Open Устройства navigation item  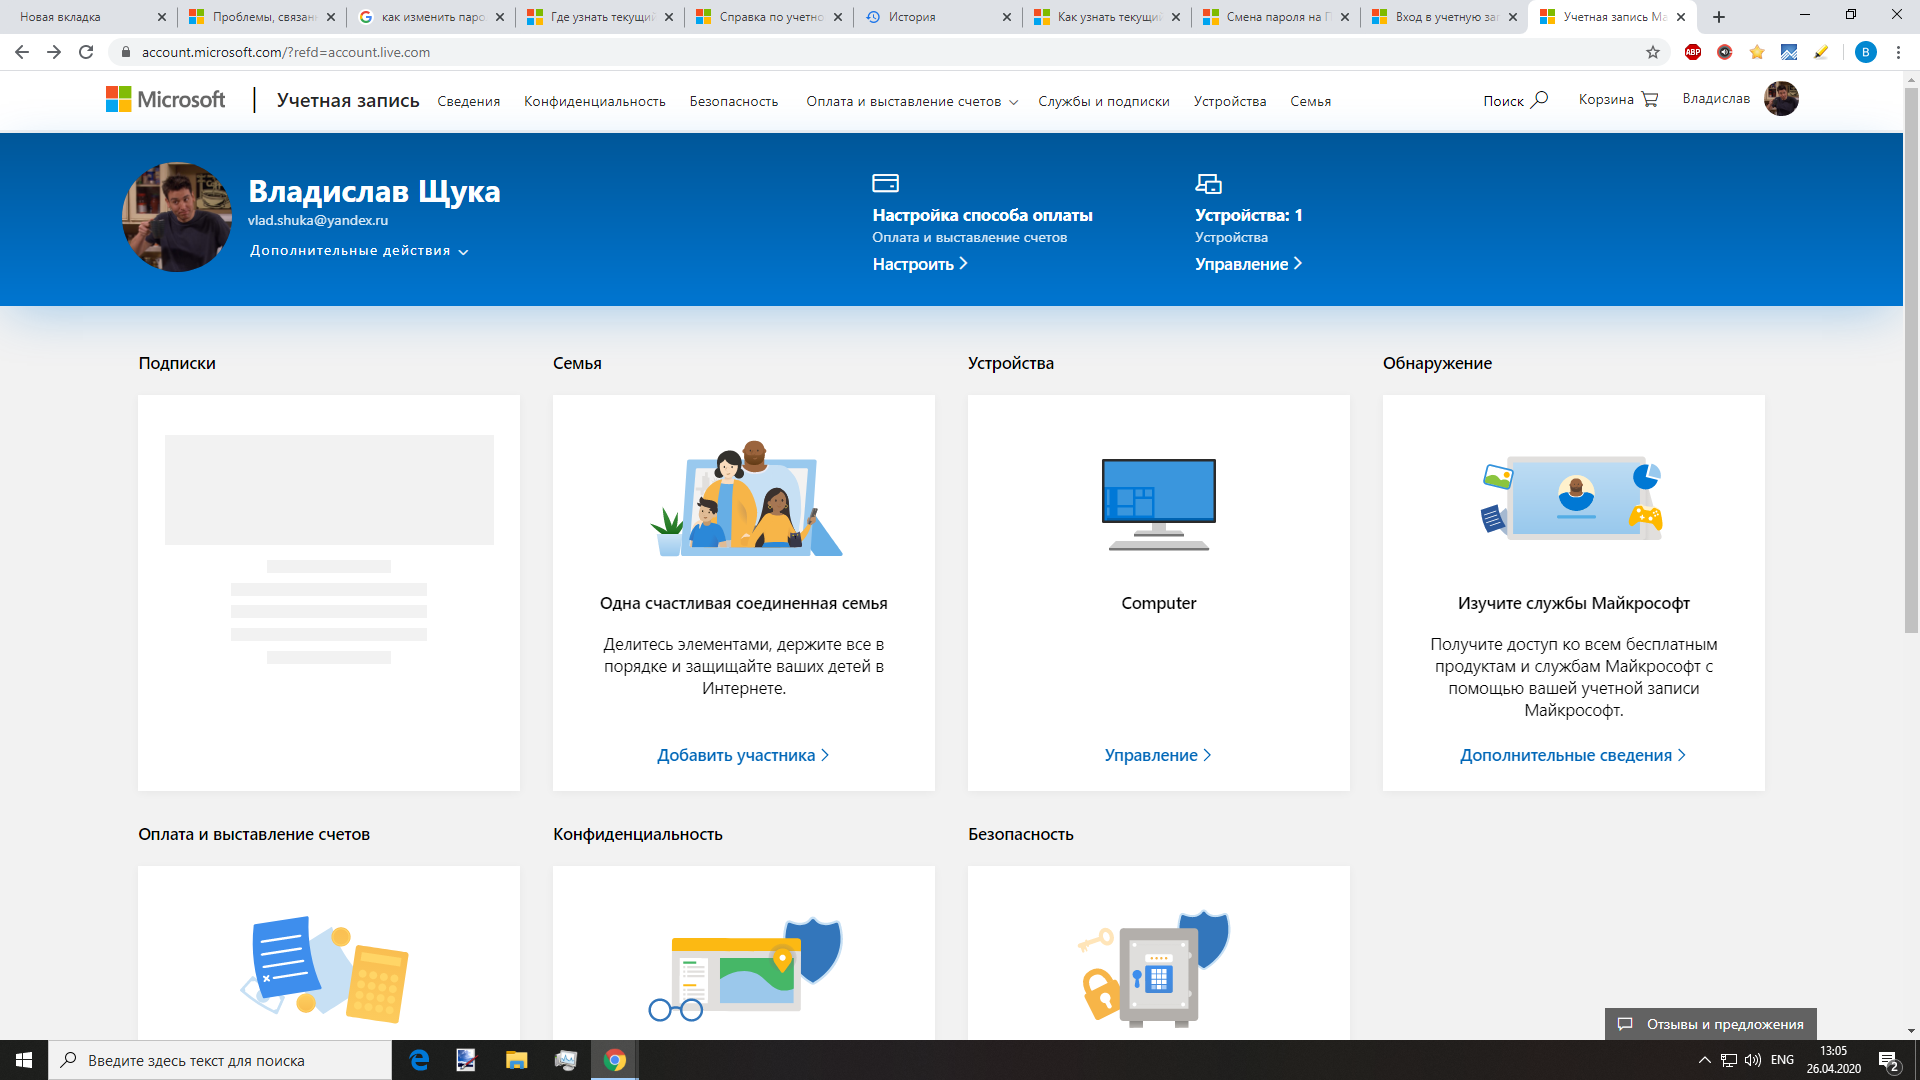(1230, 101)
